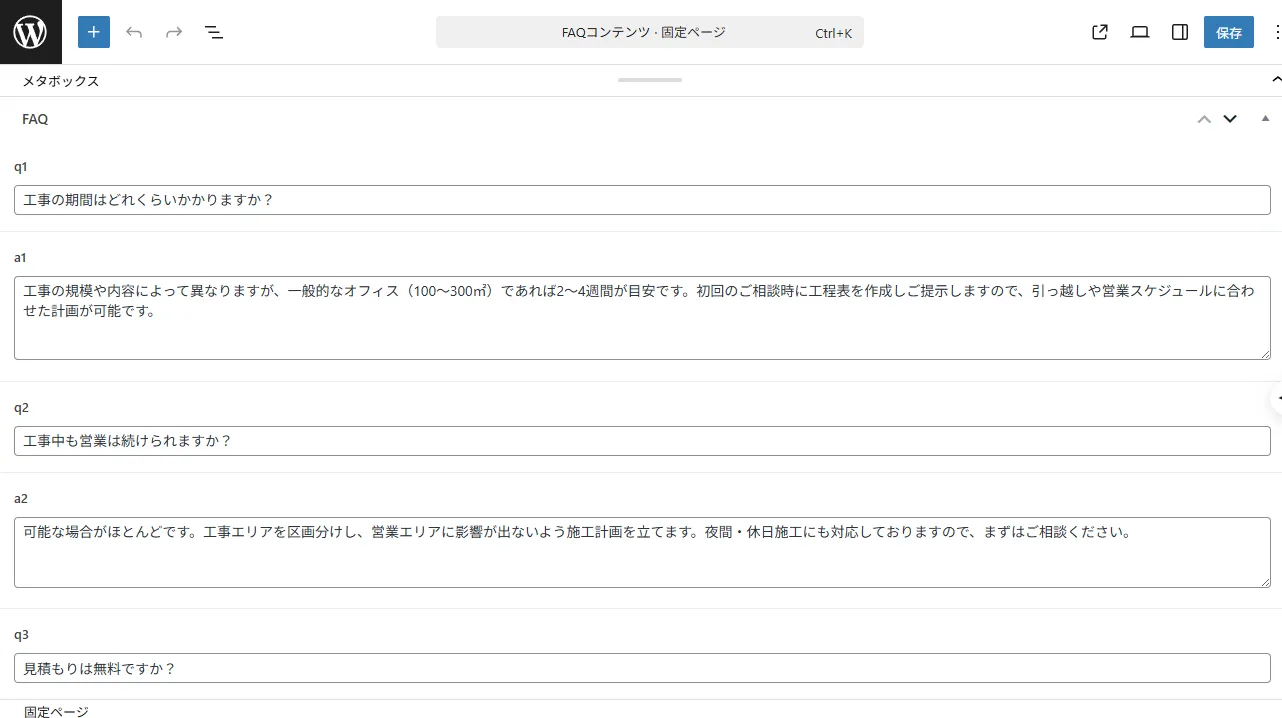Toggle the settings sidebar panel
Screen dimensions: 1282x718
click(x=1180, y=32)
